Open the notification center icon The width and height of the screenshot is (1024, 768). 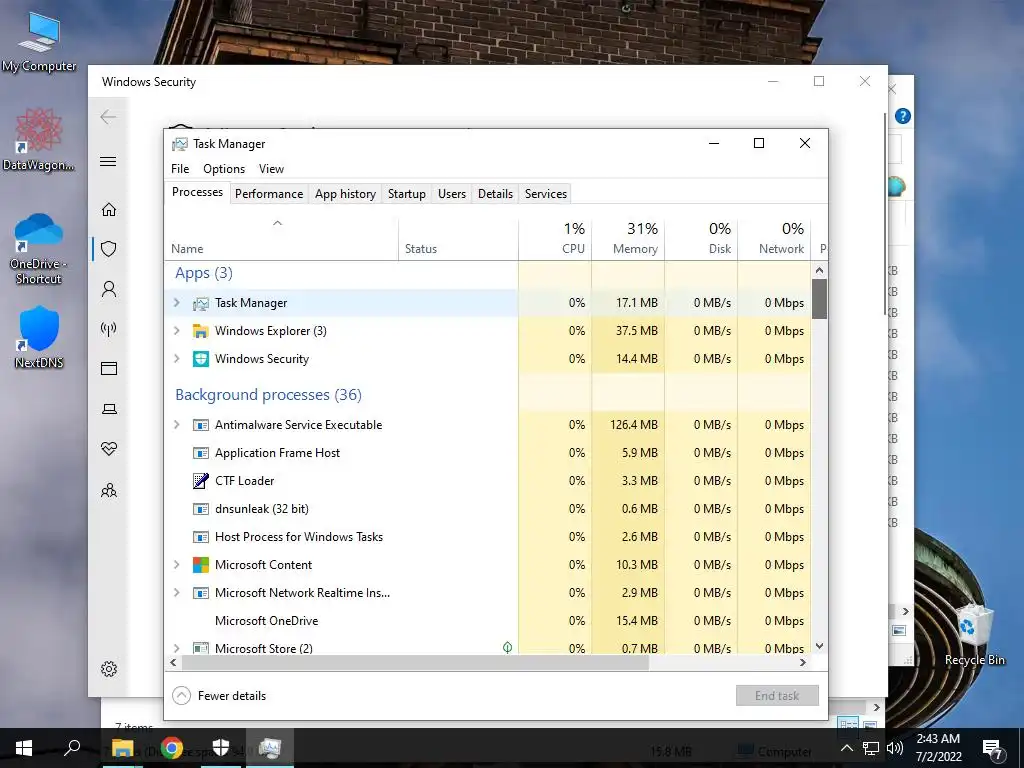(x=993, y=748)
